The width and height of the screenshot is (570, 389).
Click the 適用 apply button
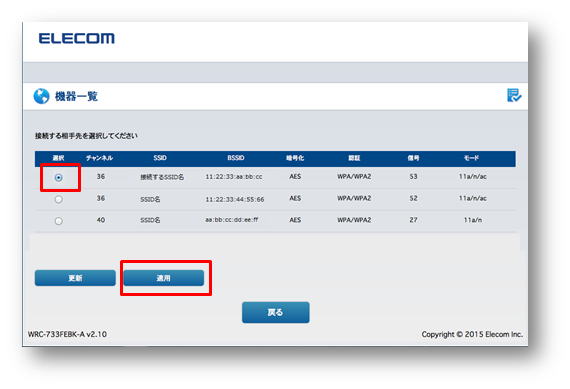point(164,278)
